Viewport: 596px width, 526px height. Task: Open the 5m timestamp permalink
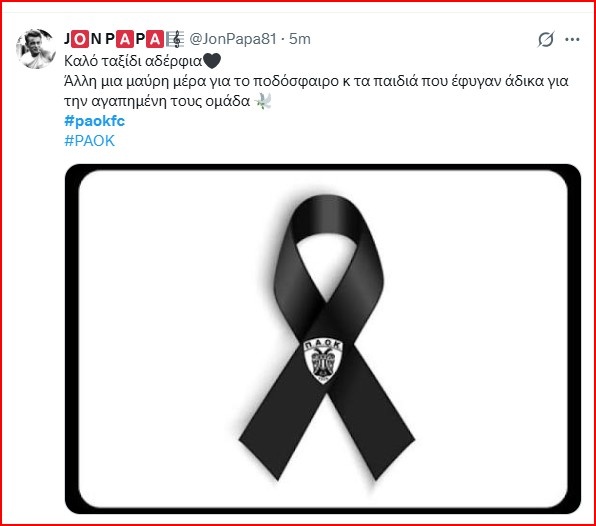click(x=300, y=39)
